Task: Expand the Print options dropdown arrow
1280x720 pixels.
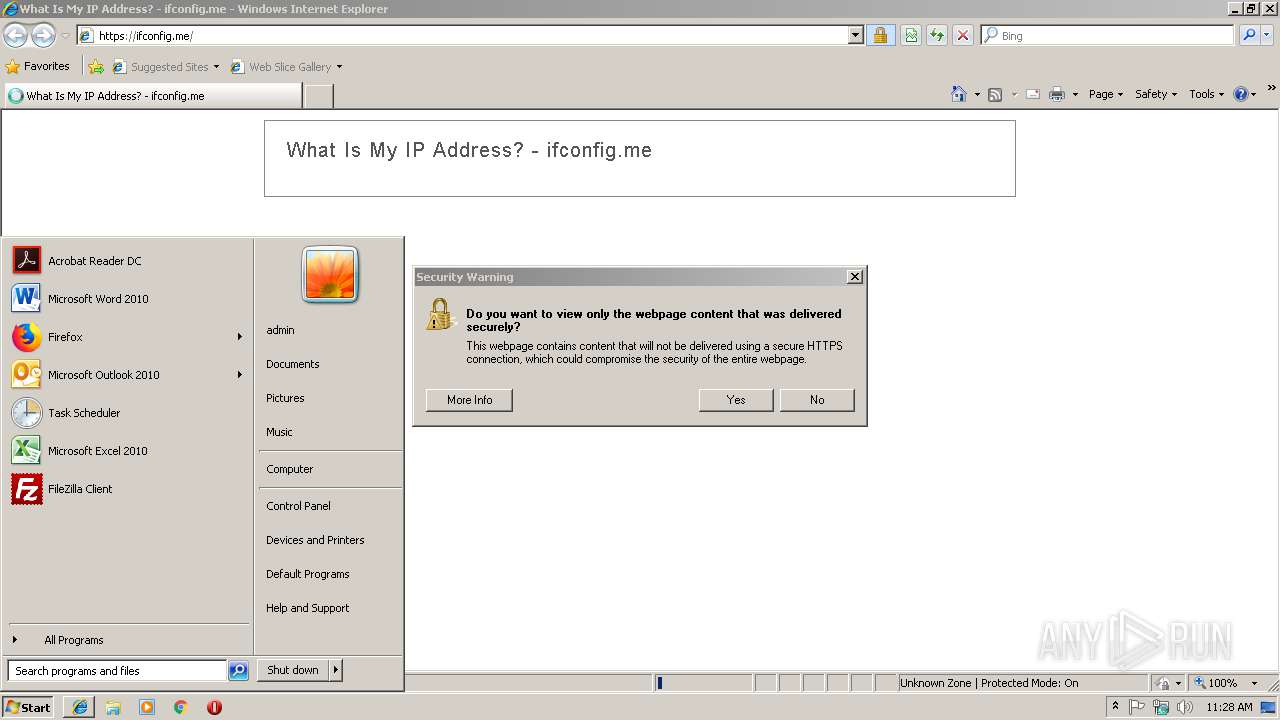Action: [1075, 94]
